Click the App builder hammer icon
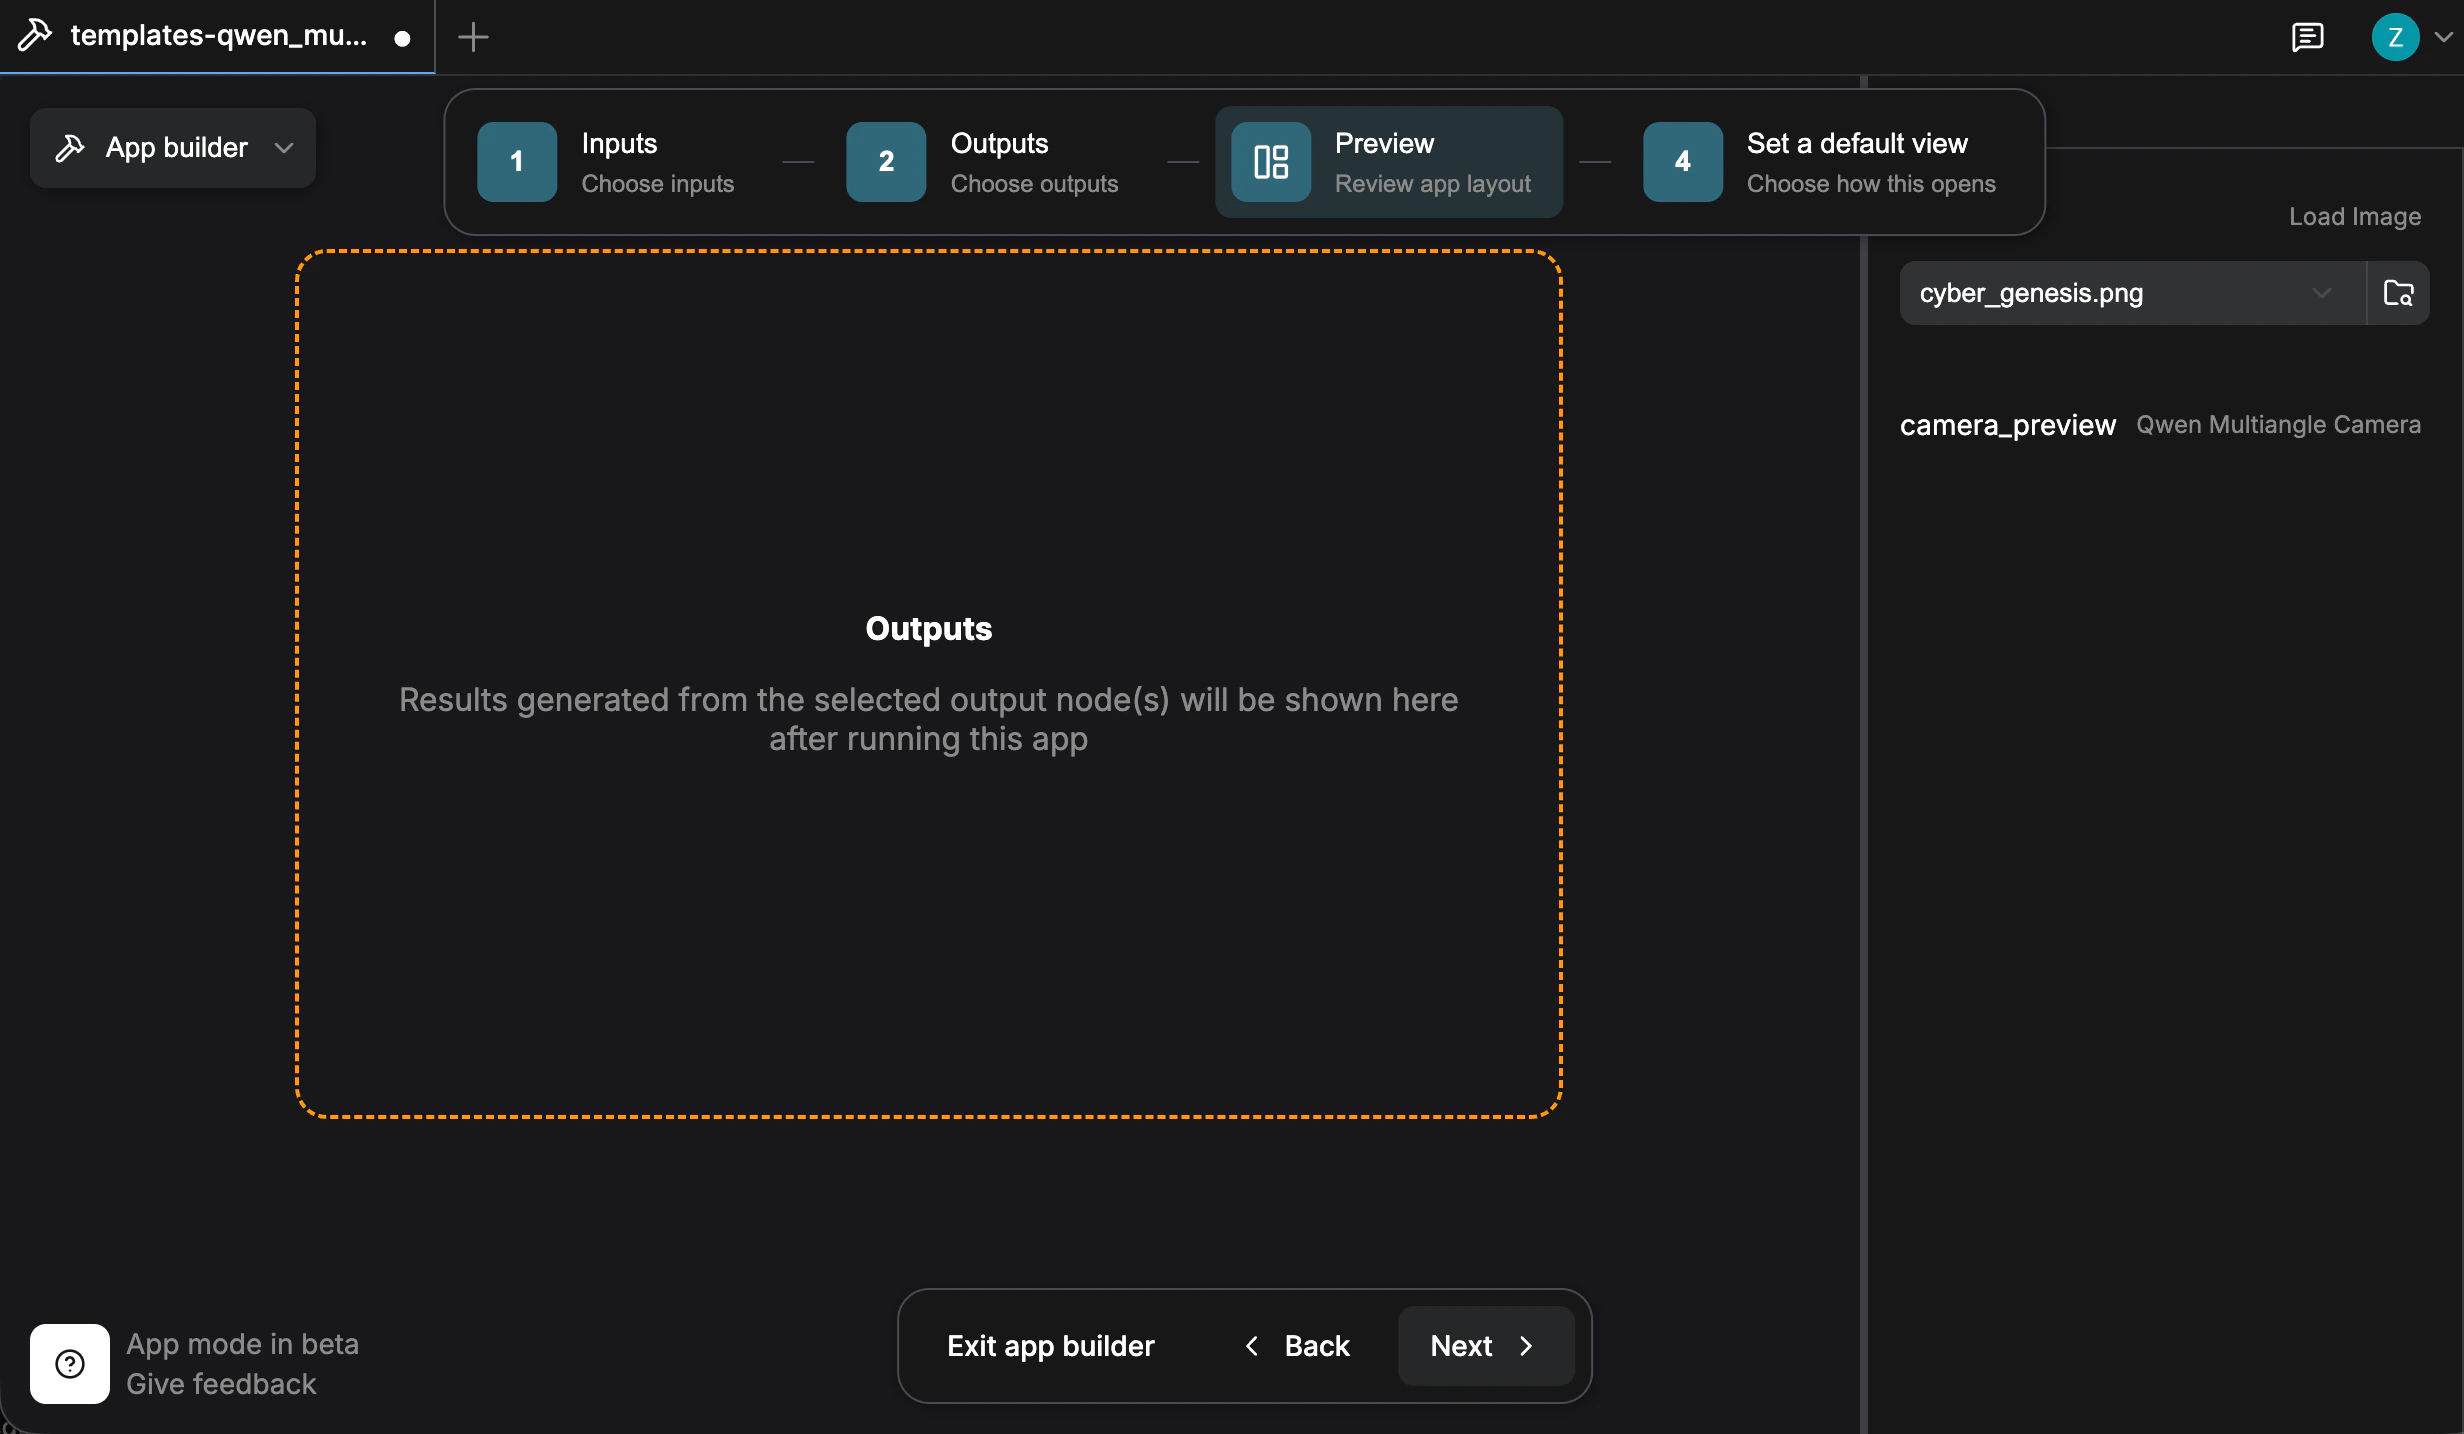The height and width of the screenshot is (1434, 2464). 69,148
